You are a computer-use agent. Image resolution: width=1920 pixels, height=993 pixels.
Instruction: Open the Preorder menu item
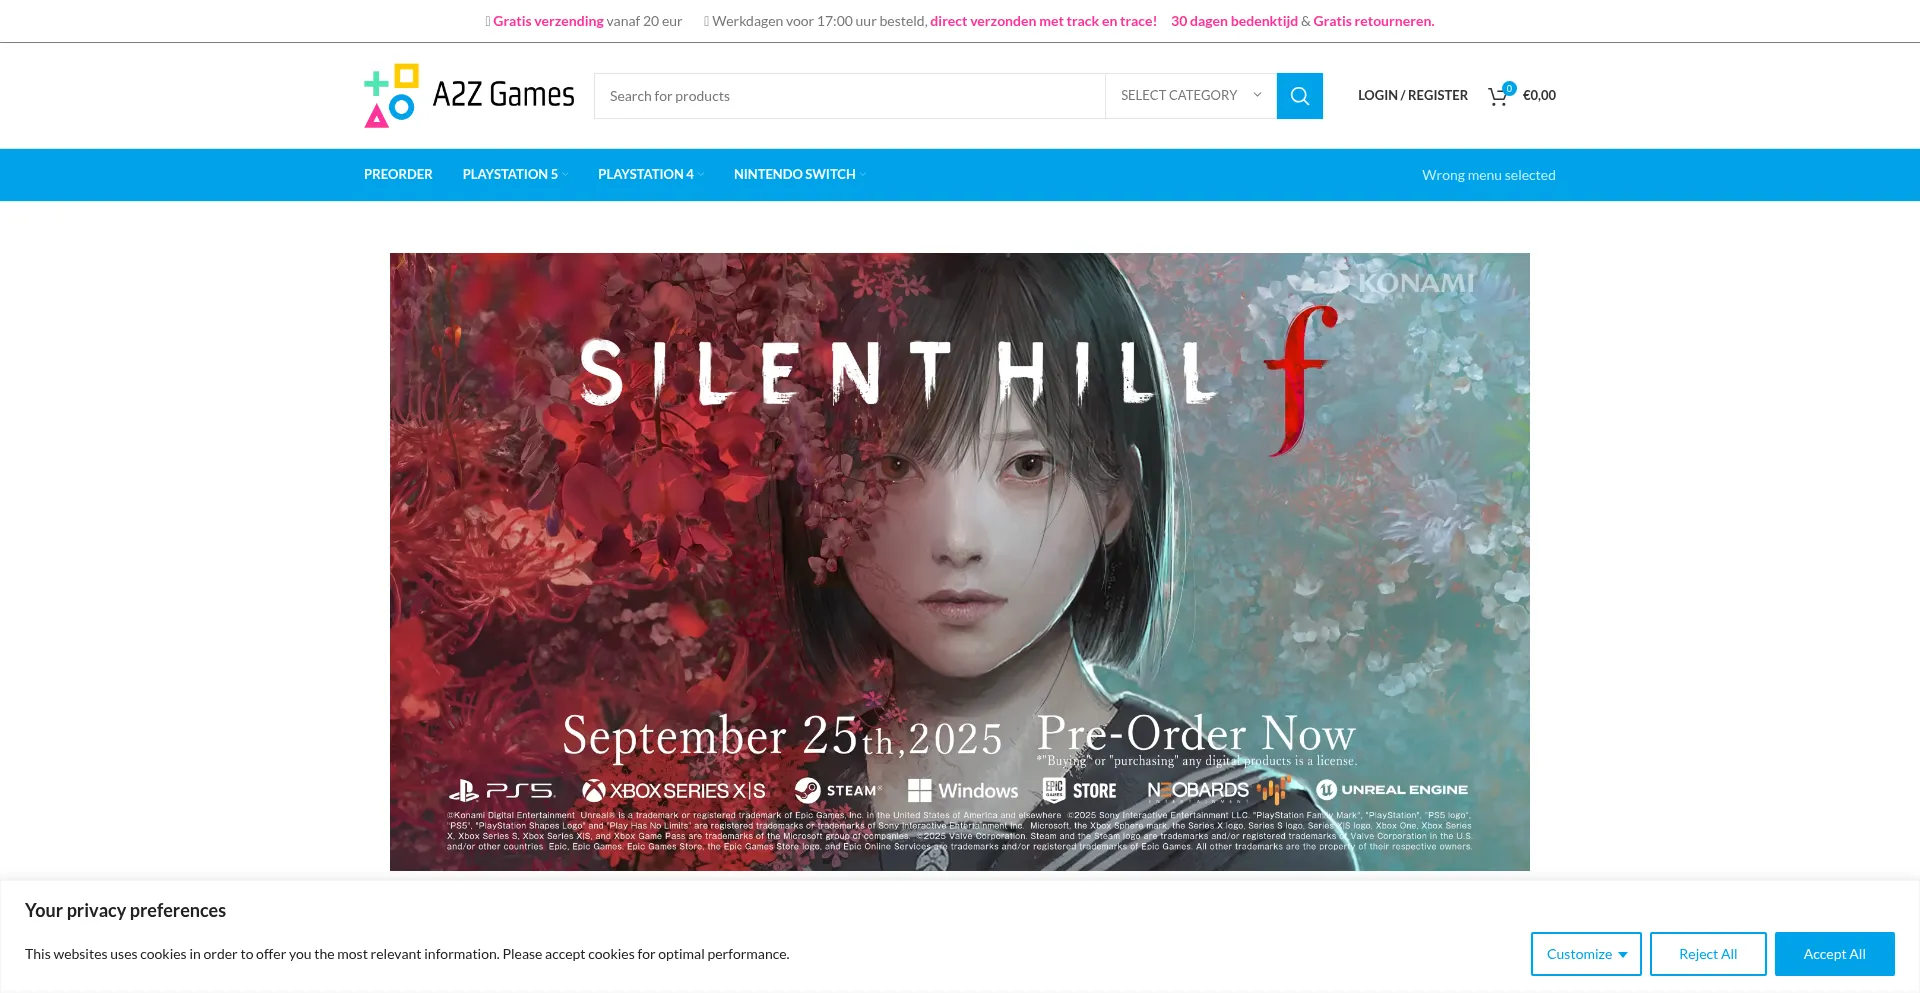398,174
